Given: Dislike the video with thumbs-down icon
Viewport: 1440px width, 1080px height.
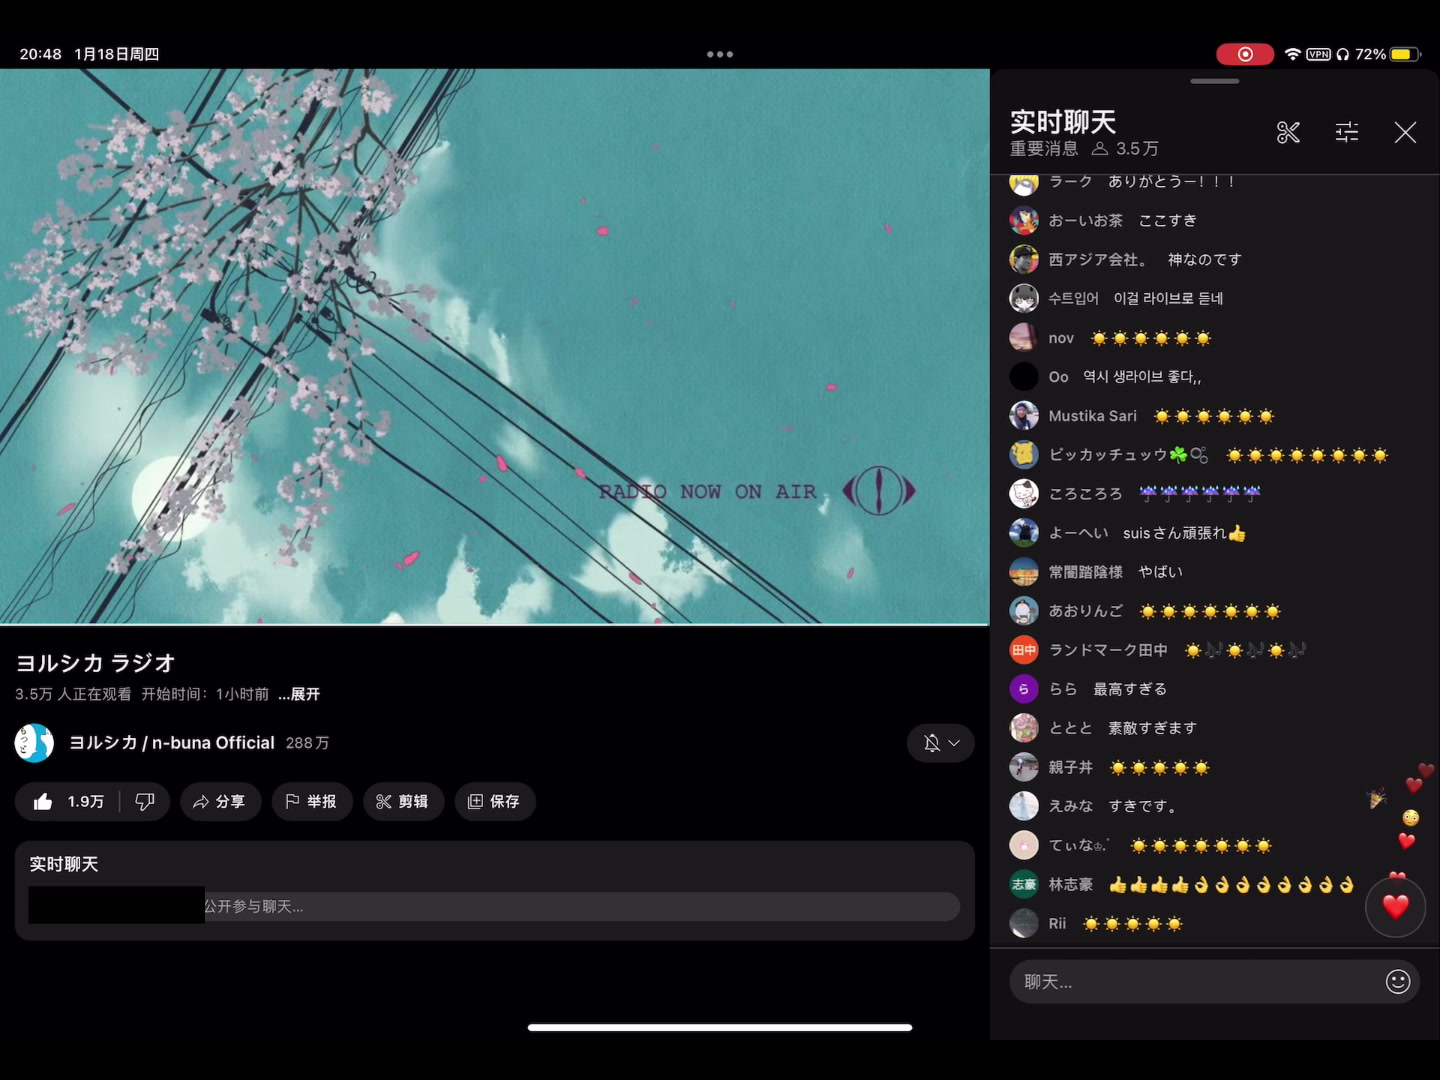Looking at the screenshot, I should (145, 801).
